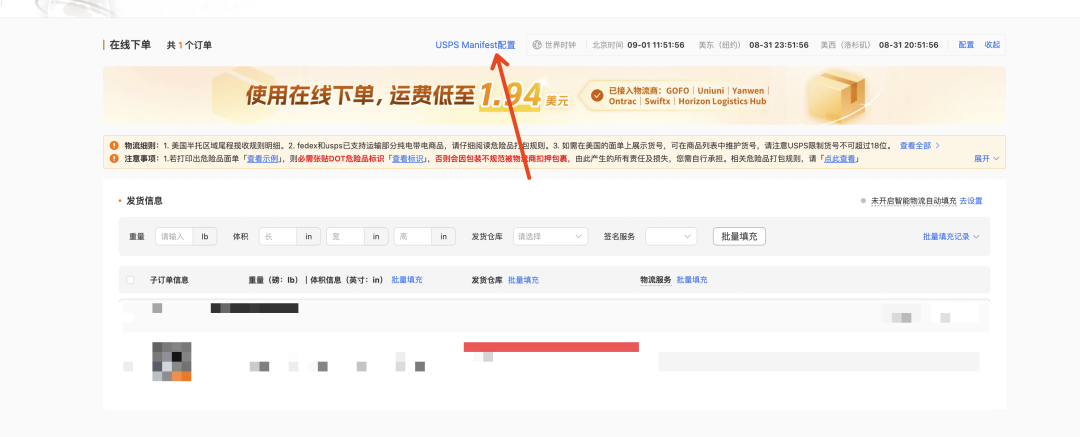Click the 批量填充 button in filter row
The height and width of the screenshot is (437, 1080).
point(739,236)
